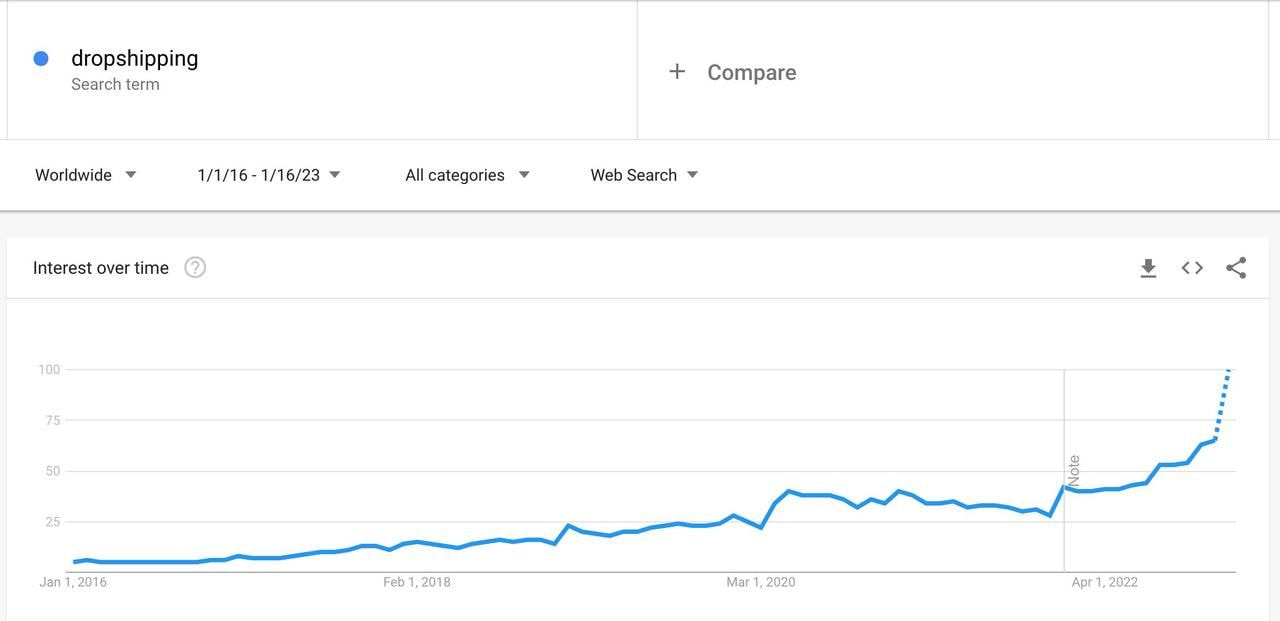
Task: Click the Interest over time heading
Action: (x=101, y=268)
